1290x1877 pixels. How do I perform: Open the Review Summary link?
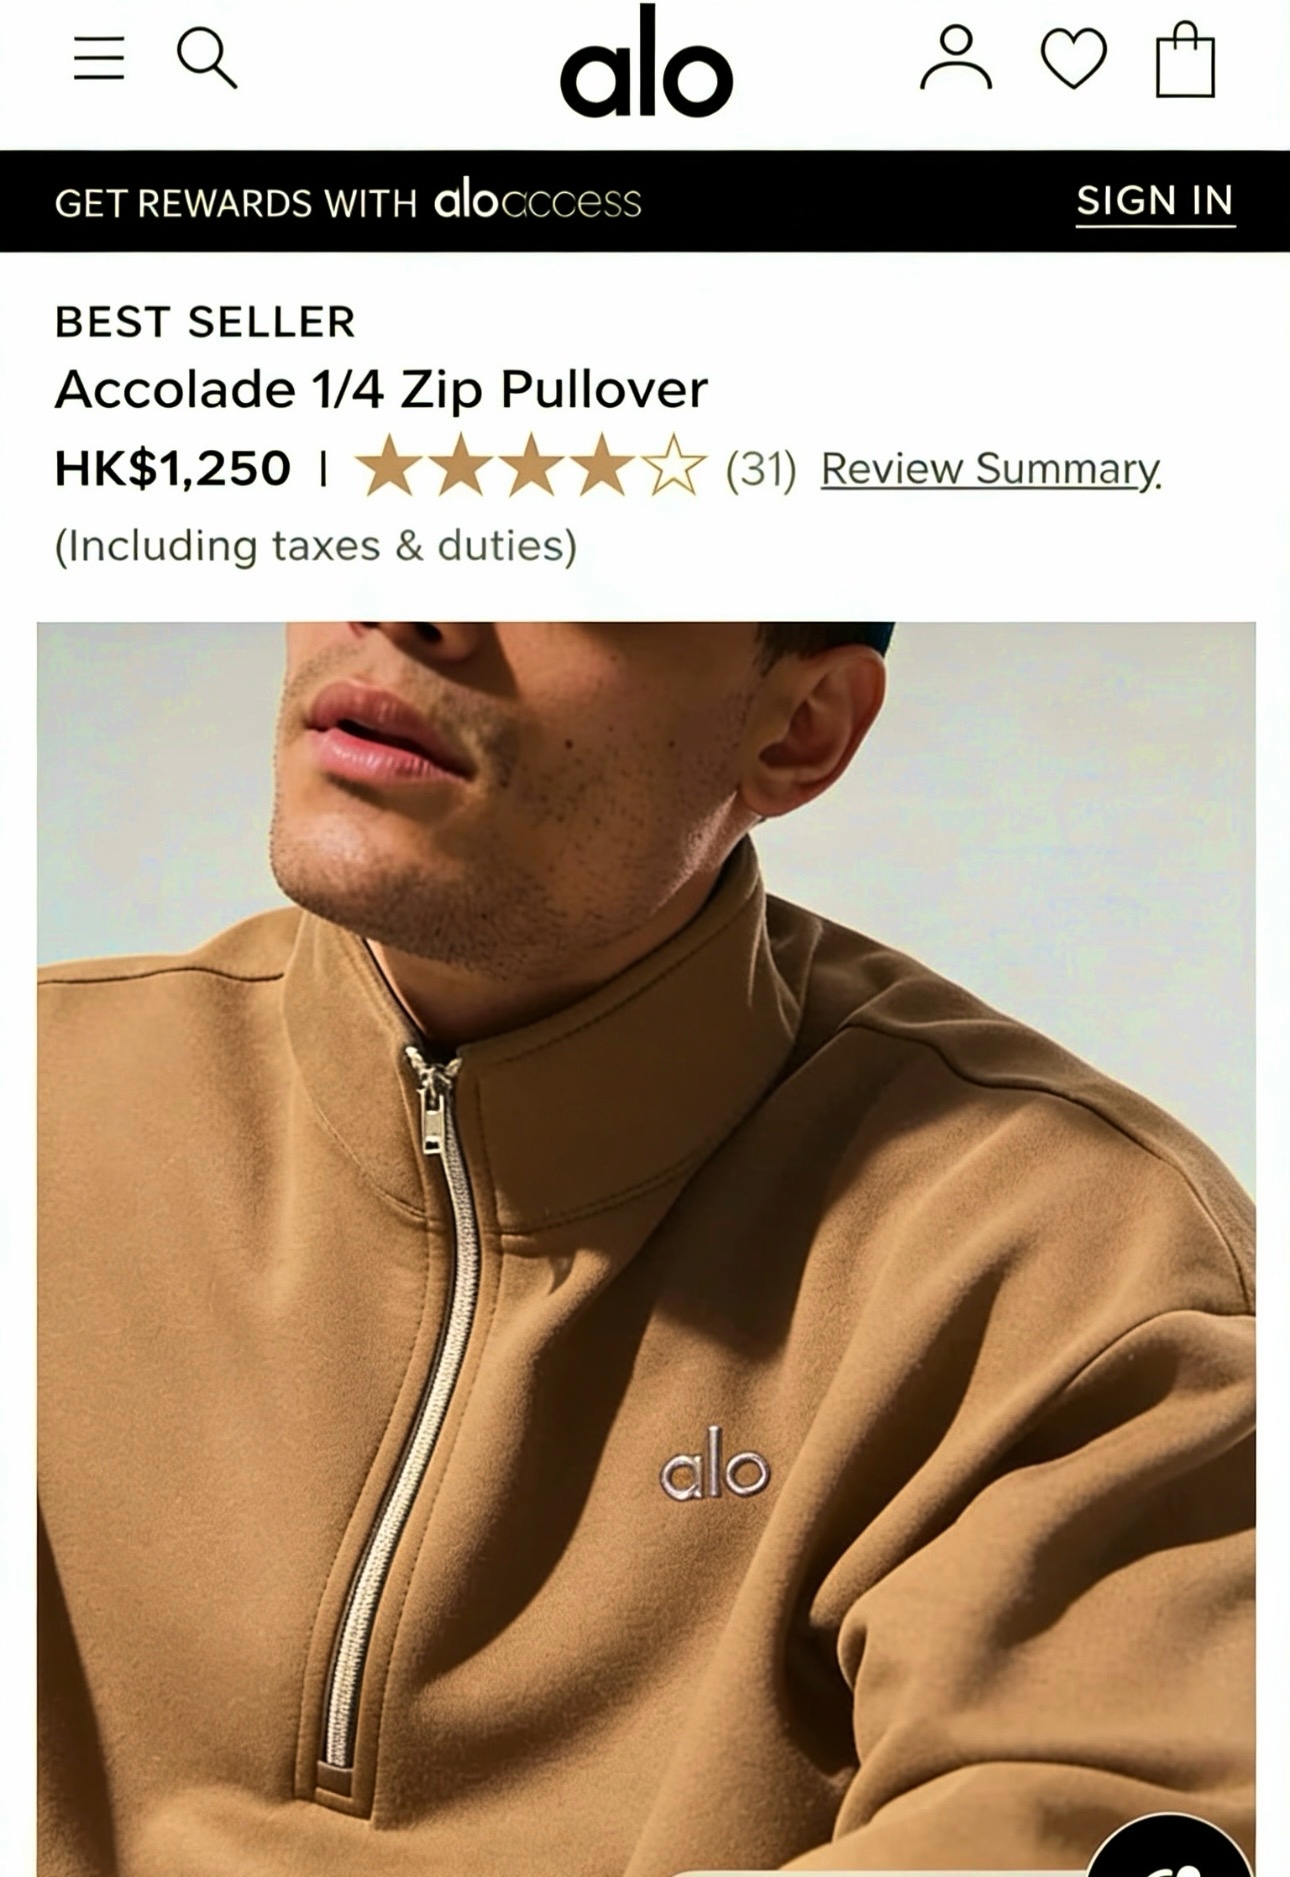[991, 469]
